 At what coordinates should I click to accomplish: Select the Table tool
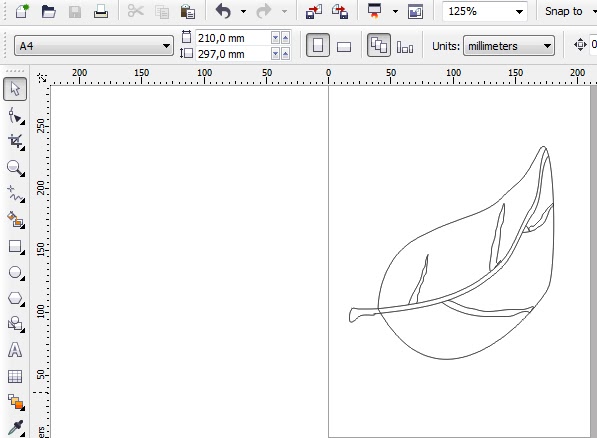[x=15, y=376]
